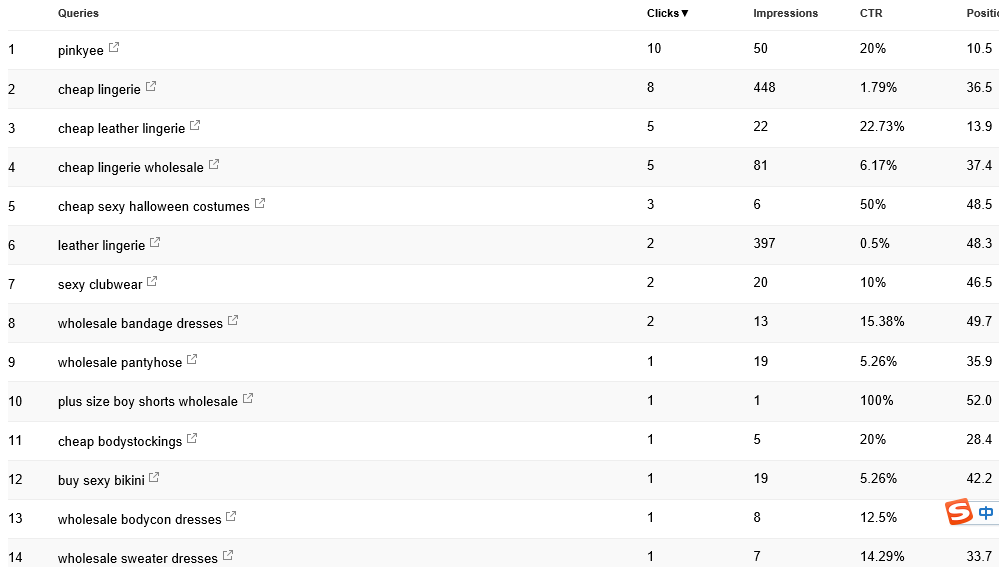Open external link icon beside cheap lingerie
The height and width of the screenshot is (567, 999).
click(151, 86)
